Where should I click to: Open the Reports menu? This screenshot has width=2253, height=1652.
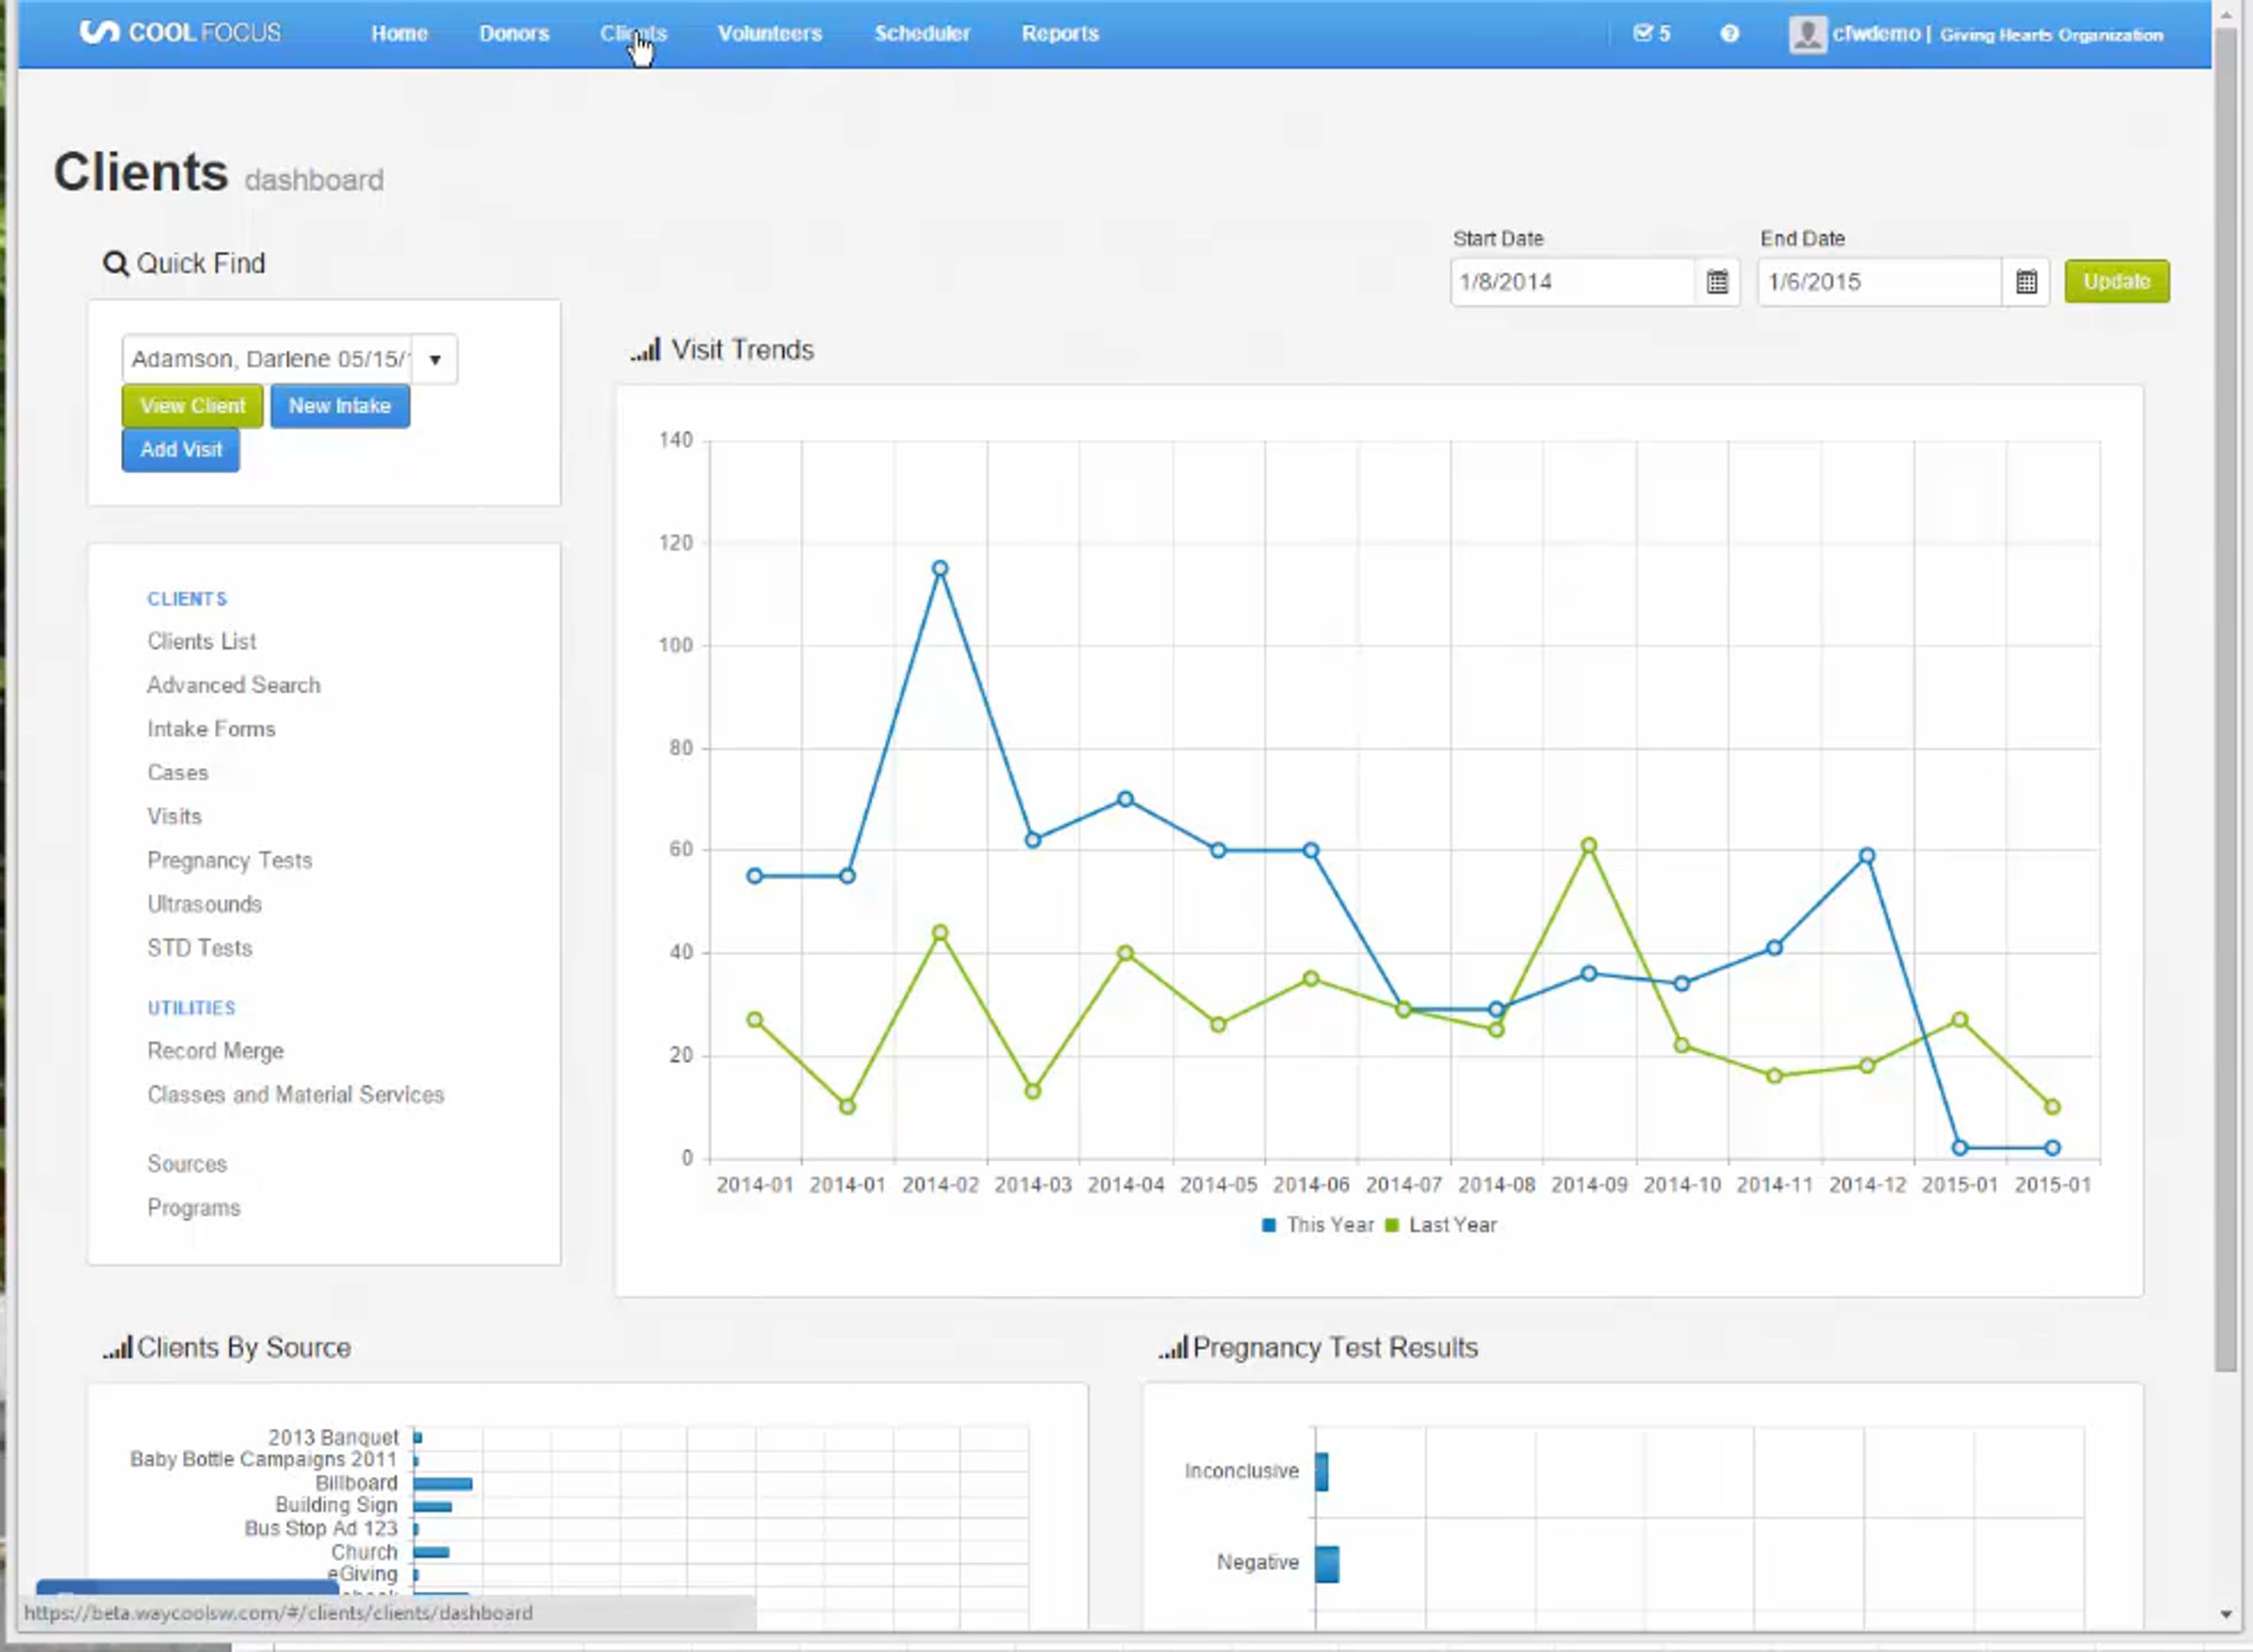point(1060,33)
